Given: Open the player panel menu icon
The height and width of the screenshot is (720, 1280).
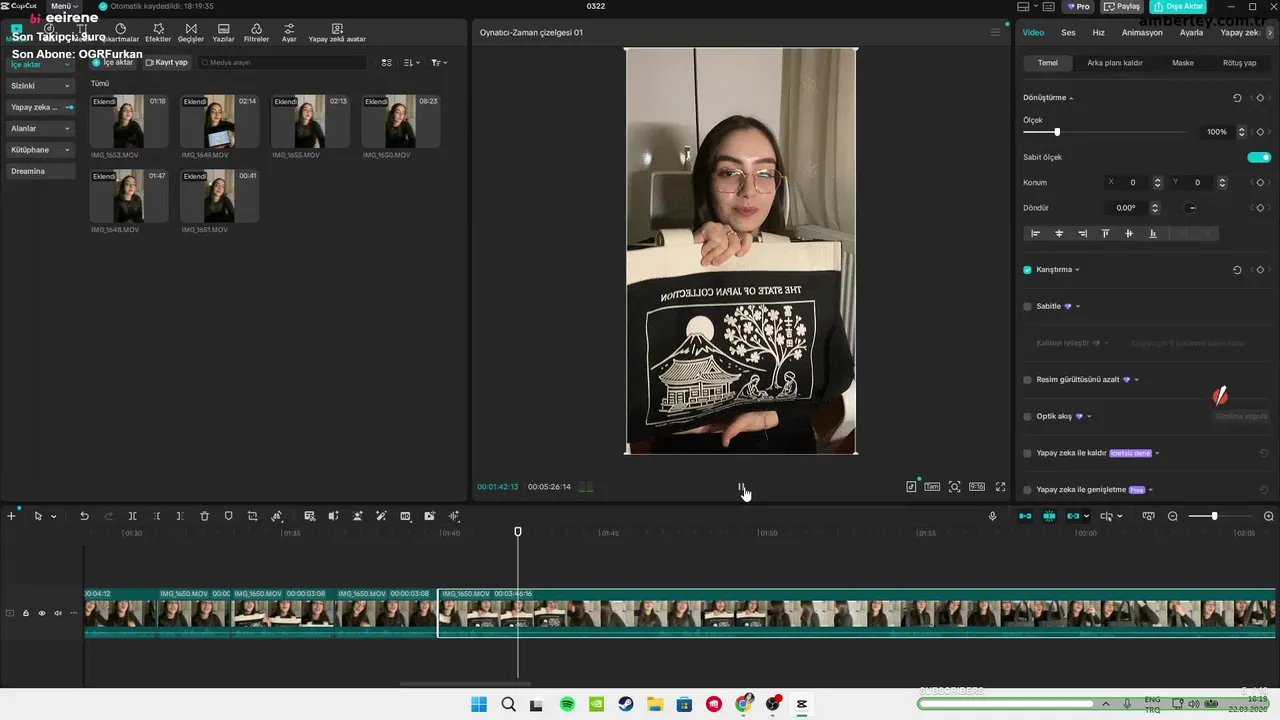Looking at the screenshot, I should click(995, 33).
